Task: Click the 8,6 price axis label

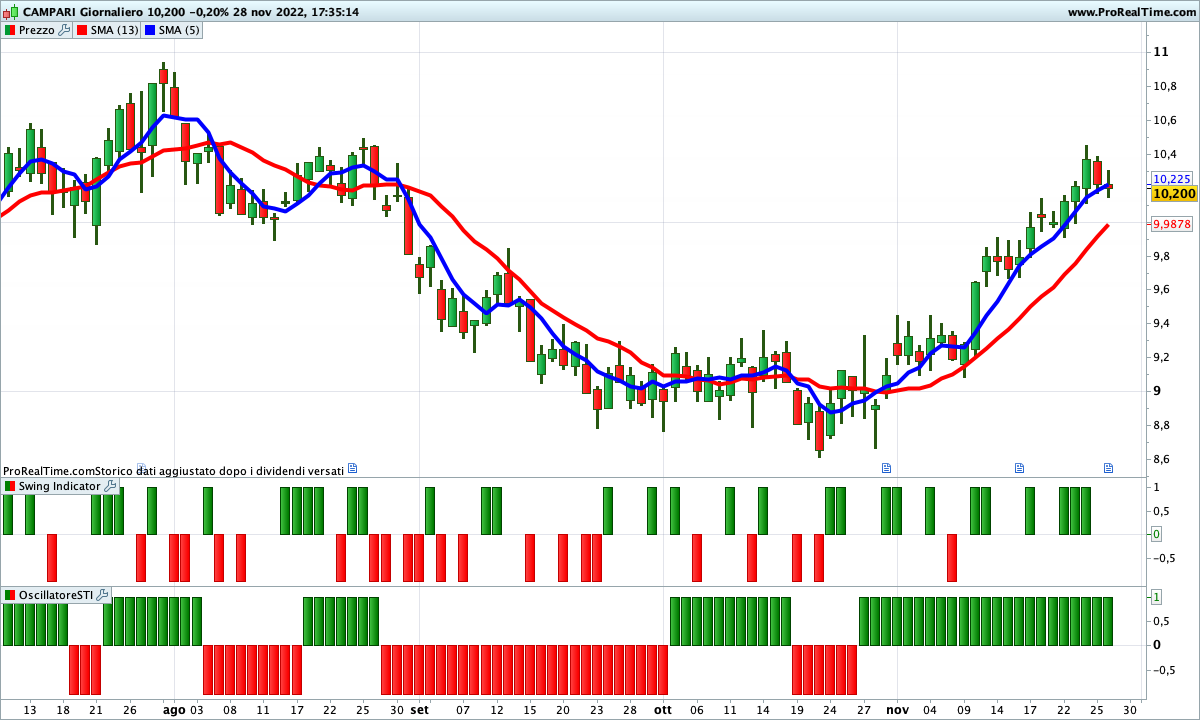Action: pos(1161,460)
